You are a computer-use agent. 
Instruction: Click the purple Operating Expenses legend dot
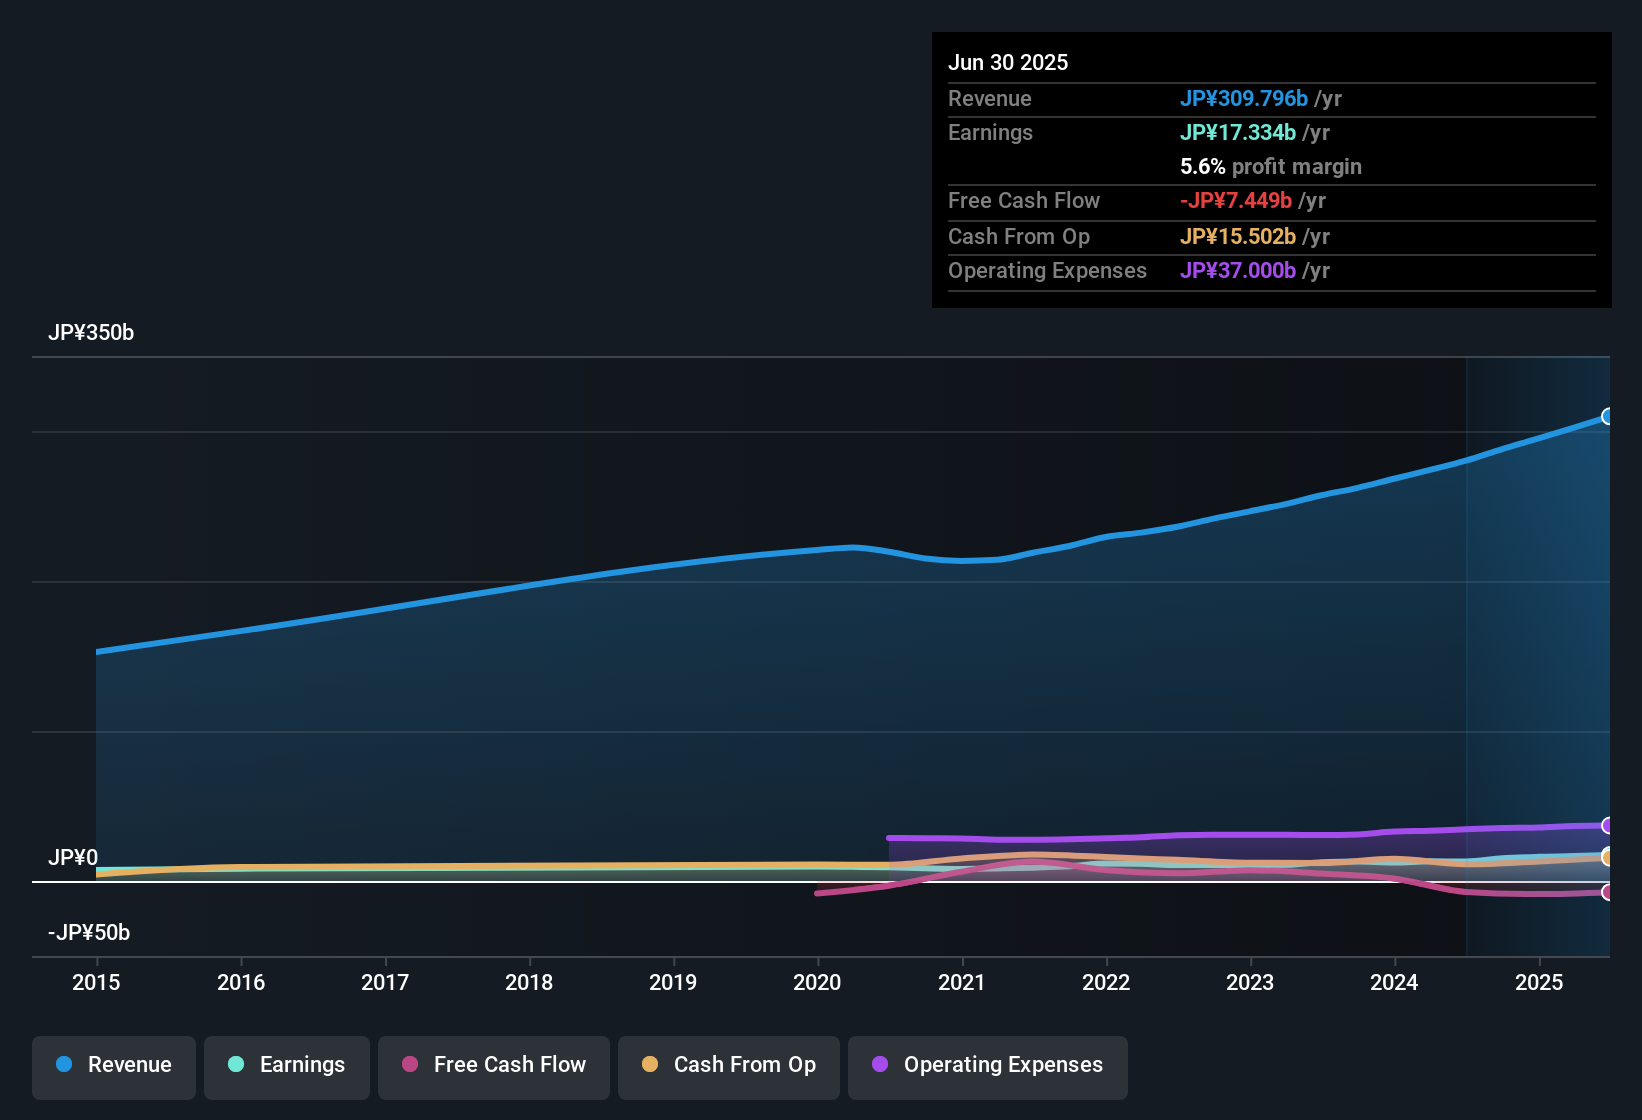click(x=879, y=1065)
